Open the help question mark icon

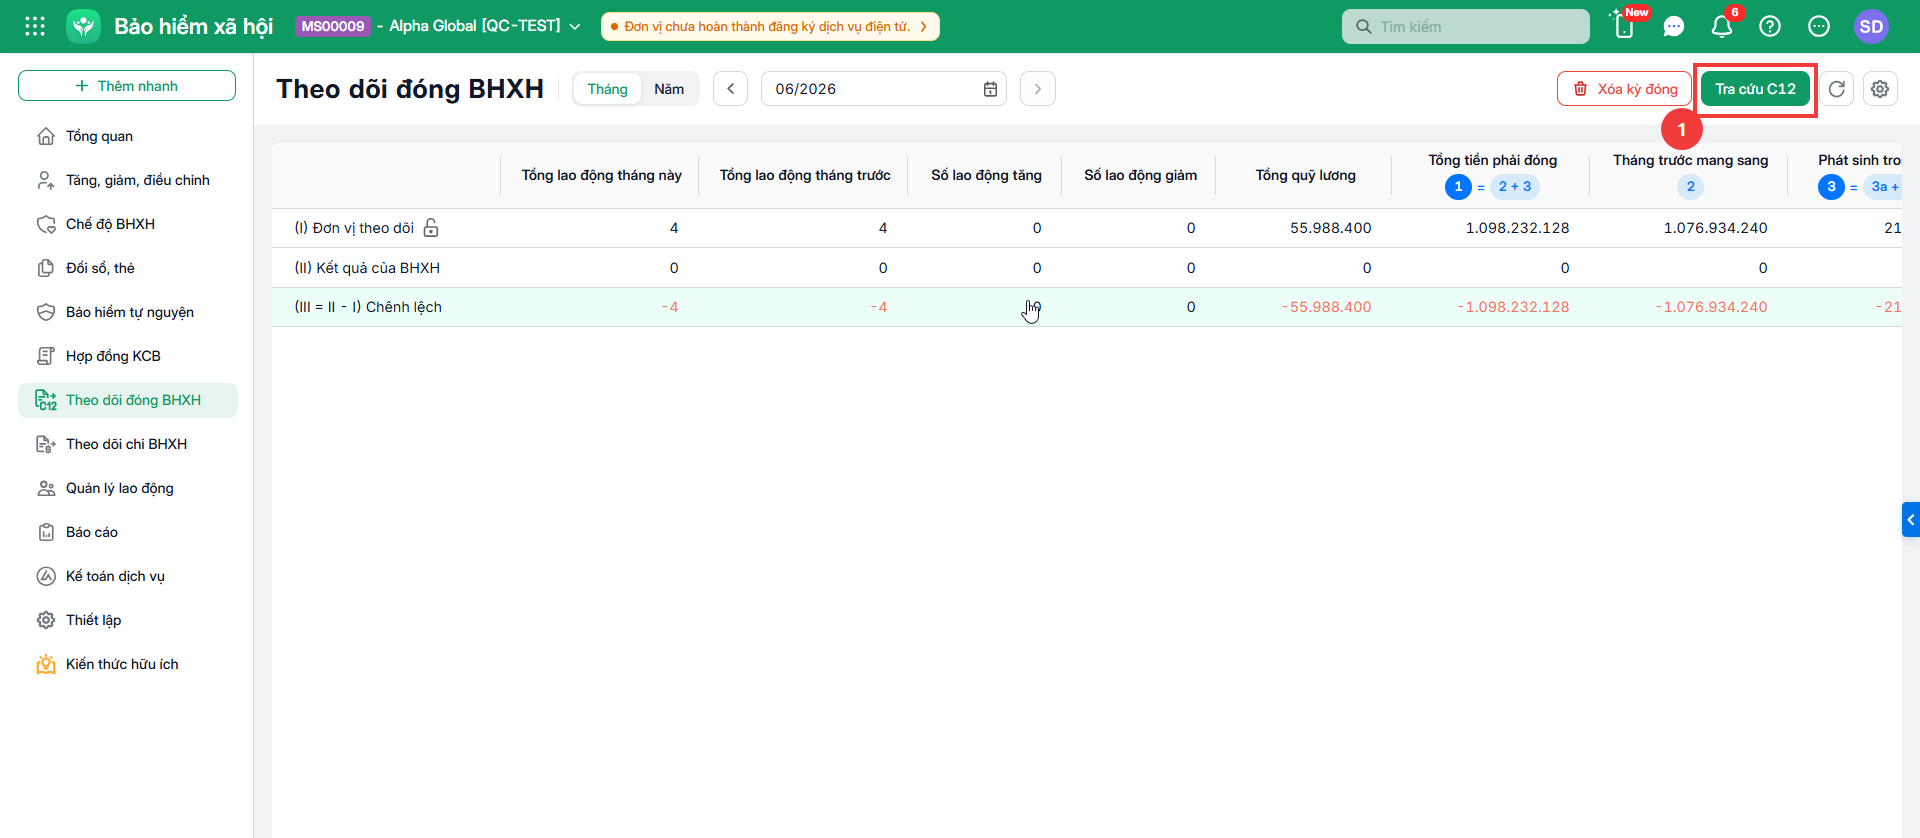[1770, 27]
